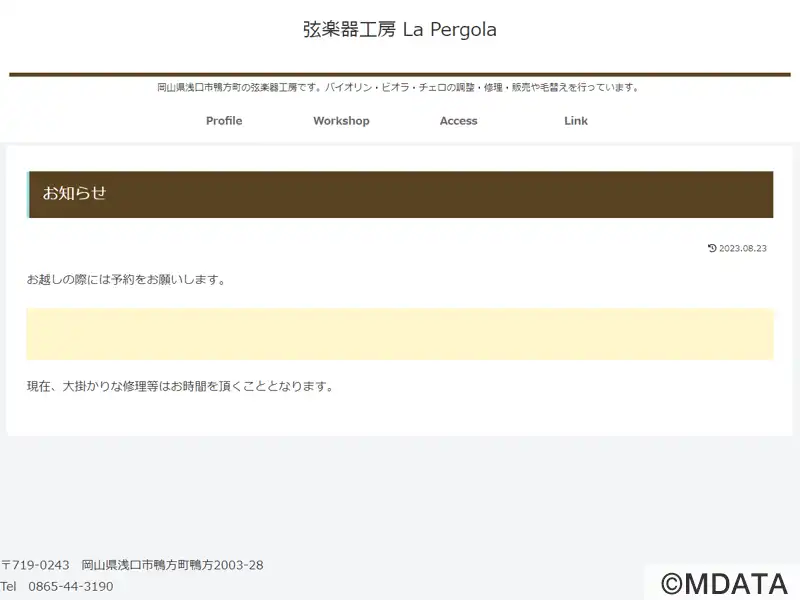Click the text お越しの際には予約をお願いします。
The image size is (800, 600).
[x=126, y=280]
